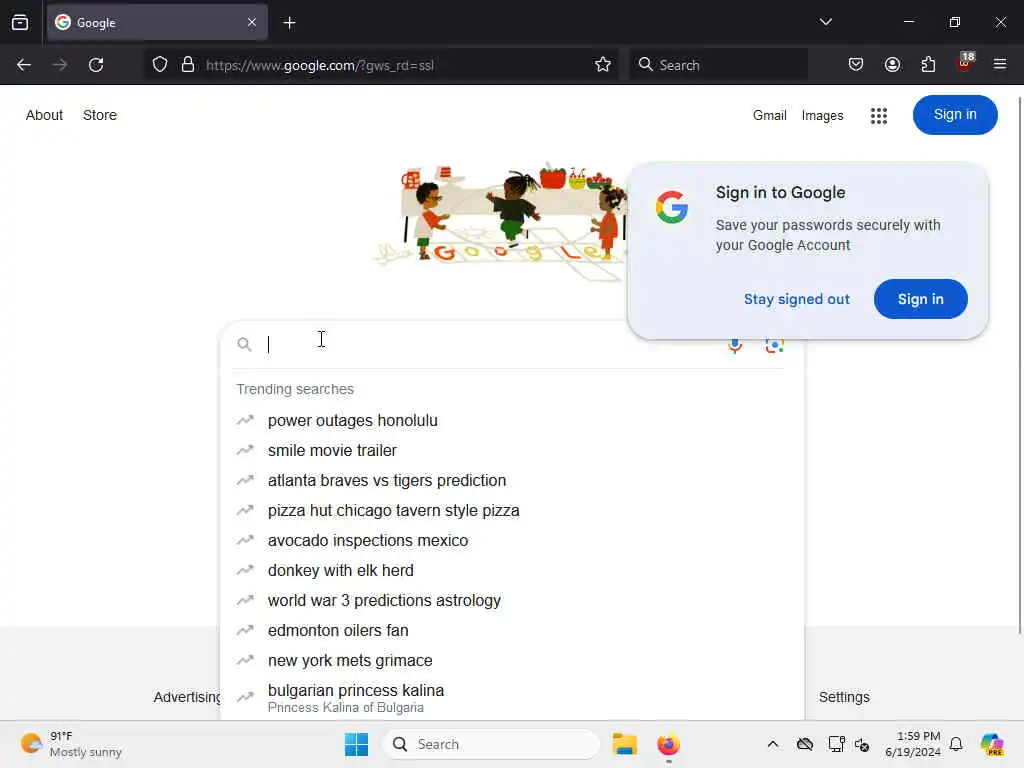The height and width of the screenshot is (768, 1024).
Task: Open the weather widget on taskbar
Action: [71, 744]
